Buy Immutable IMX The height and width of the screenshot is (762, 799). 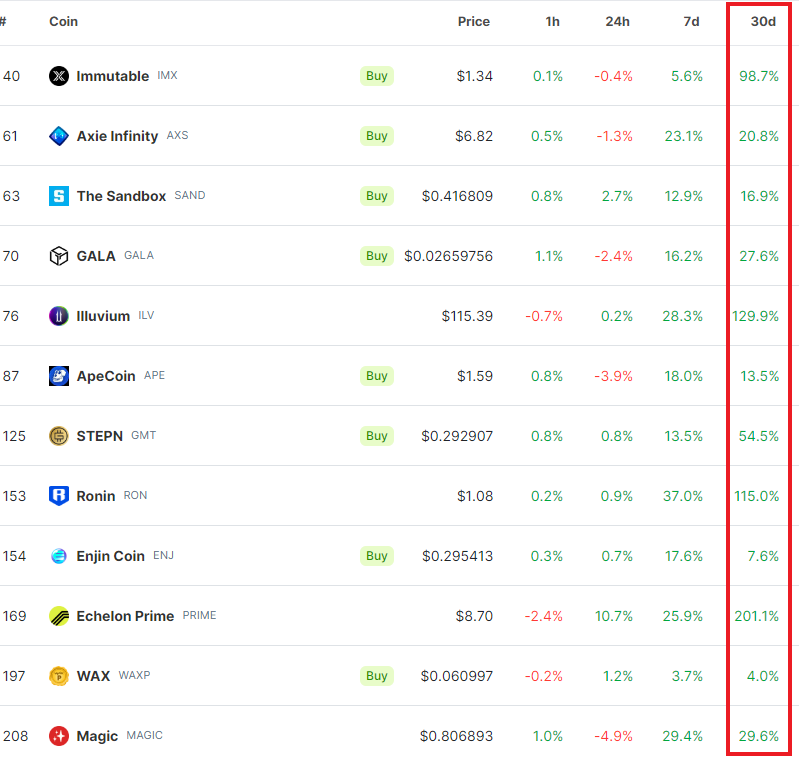point(377,76)
